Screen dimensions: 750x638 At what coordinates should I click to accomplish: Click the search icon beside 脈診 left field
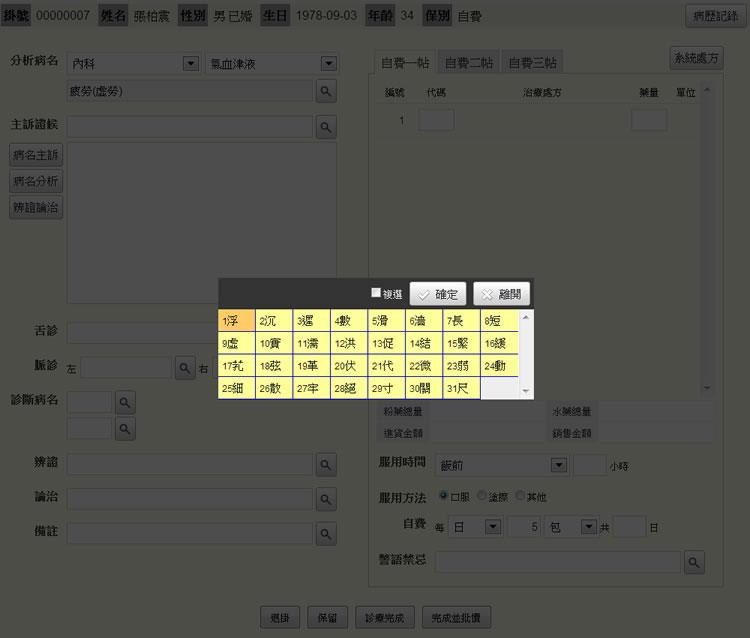tap(185, 368)
